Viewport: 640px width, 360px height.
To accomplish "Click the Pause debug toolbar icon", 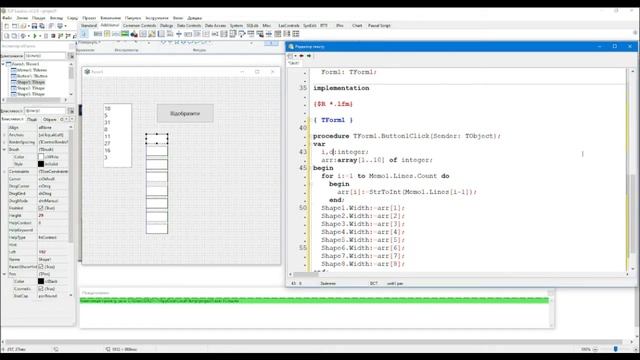I will (46, 36).
